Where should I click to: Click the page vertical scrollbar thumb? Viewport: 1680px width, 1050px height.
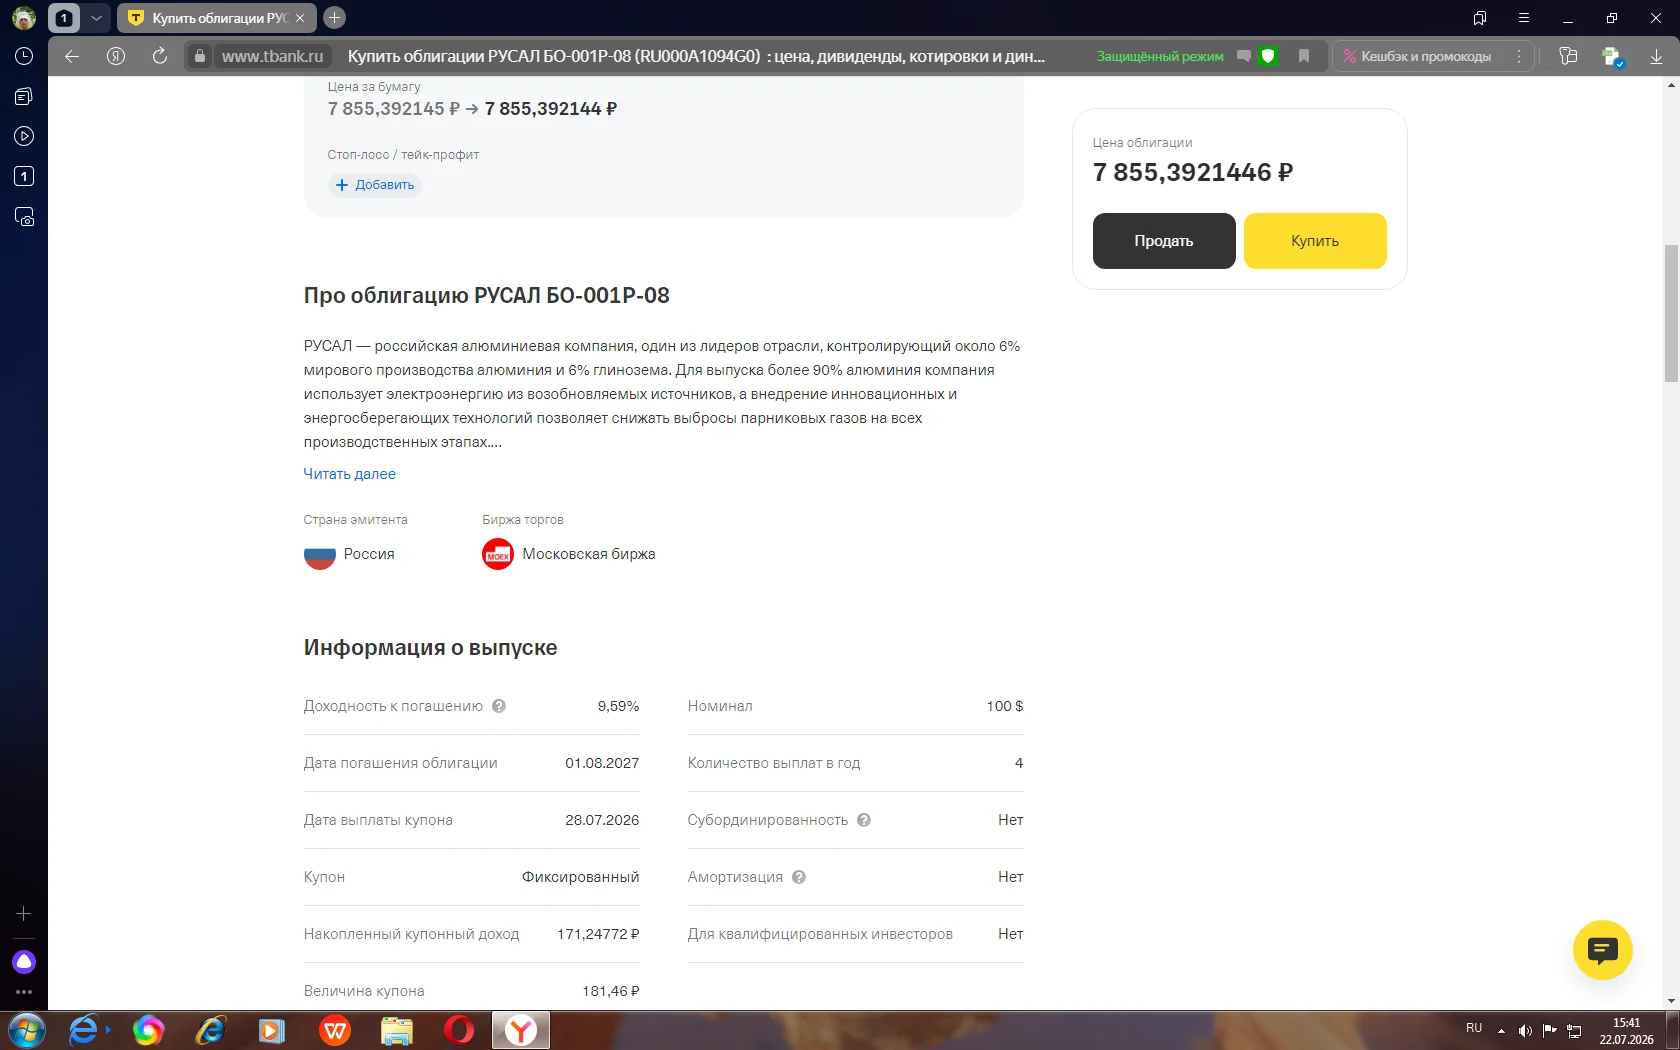pos(1671,313)
